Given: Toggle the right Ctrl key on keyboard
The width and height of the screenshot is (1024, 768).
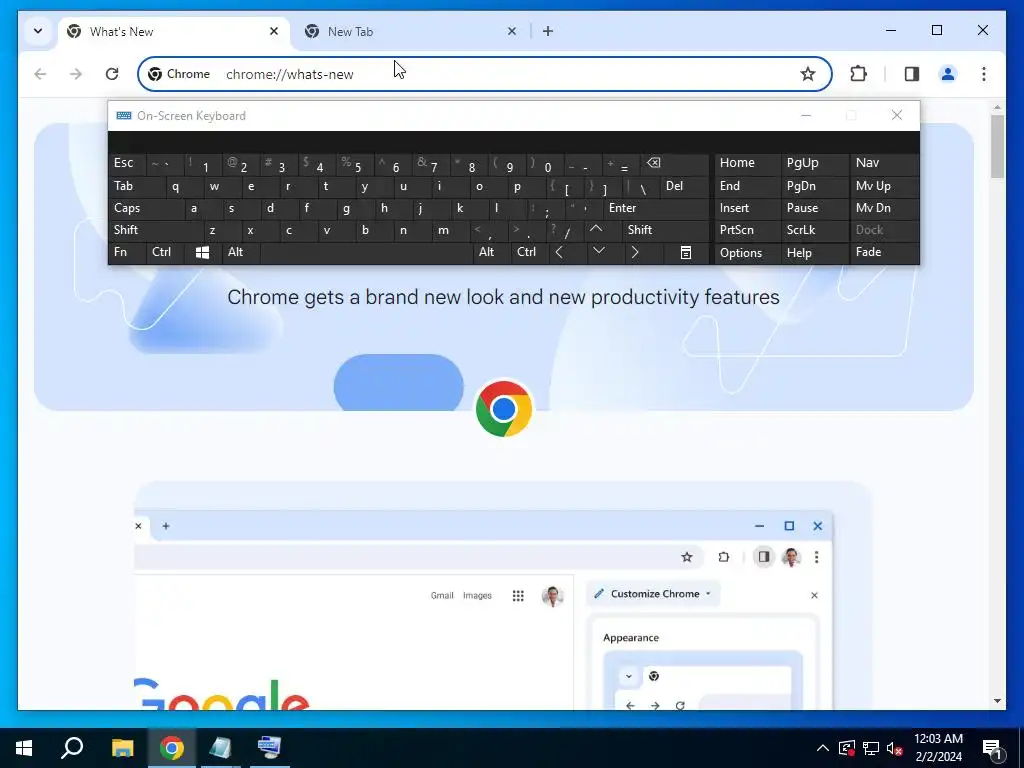Looking at the screenshot, I should [528, 252].
